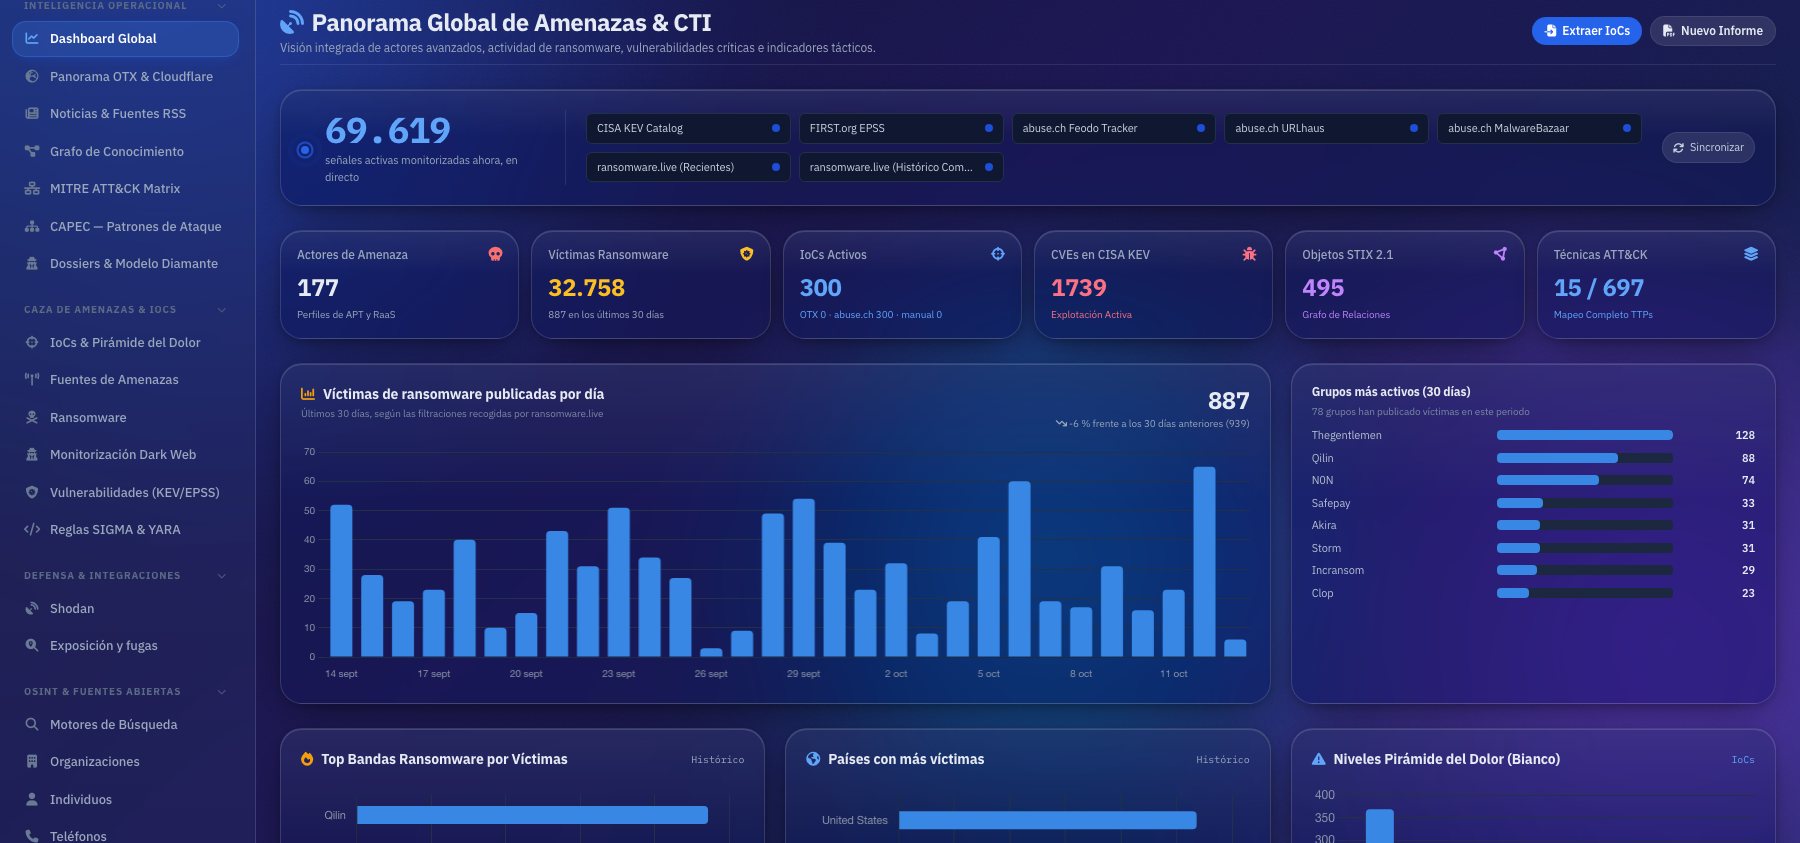Click the MITRE ATT&CK Matrix icon

point(32,189)
